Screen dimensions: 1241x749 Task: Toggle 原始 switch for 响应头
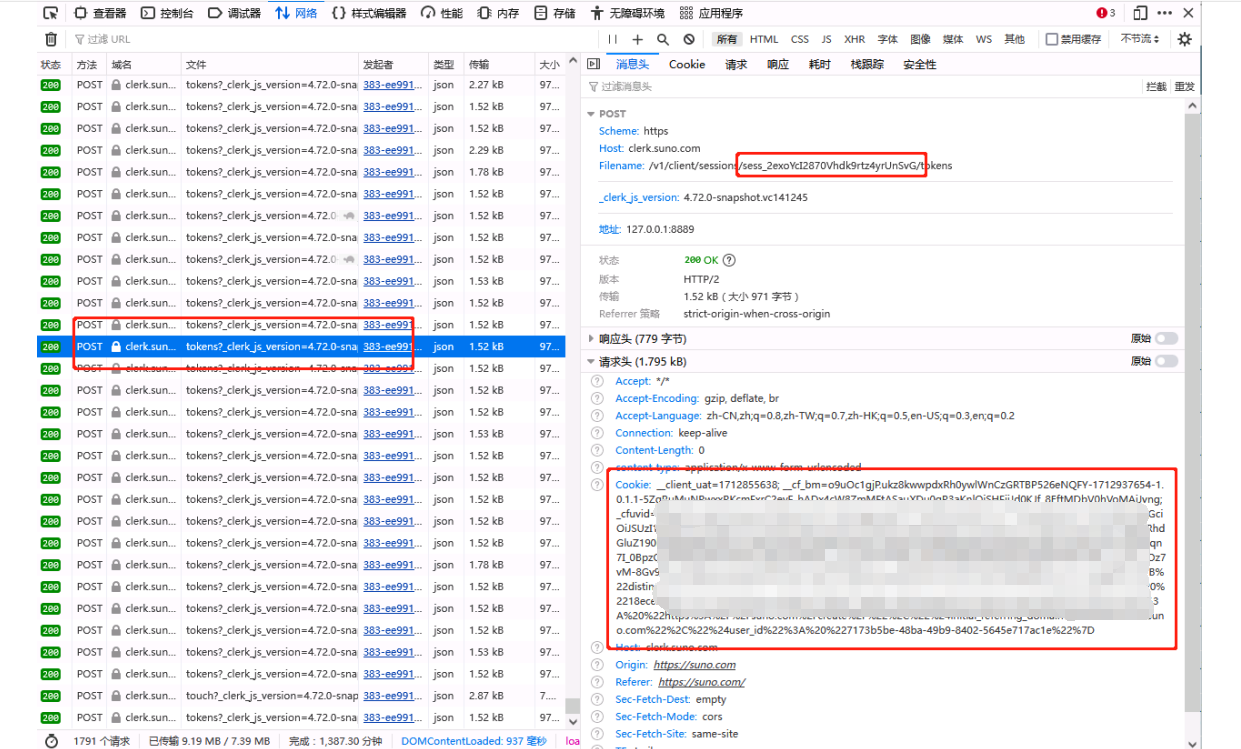pos(1166,339)
